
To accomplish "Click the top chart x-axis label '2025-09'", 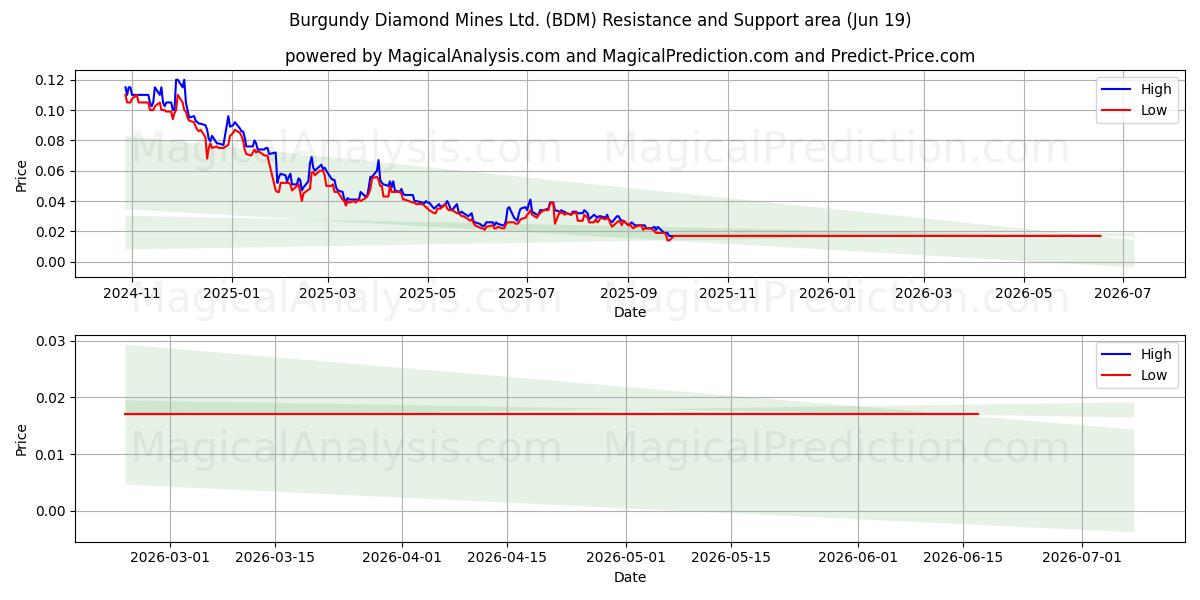I will coord(629,295).
